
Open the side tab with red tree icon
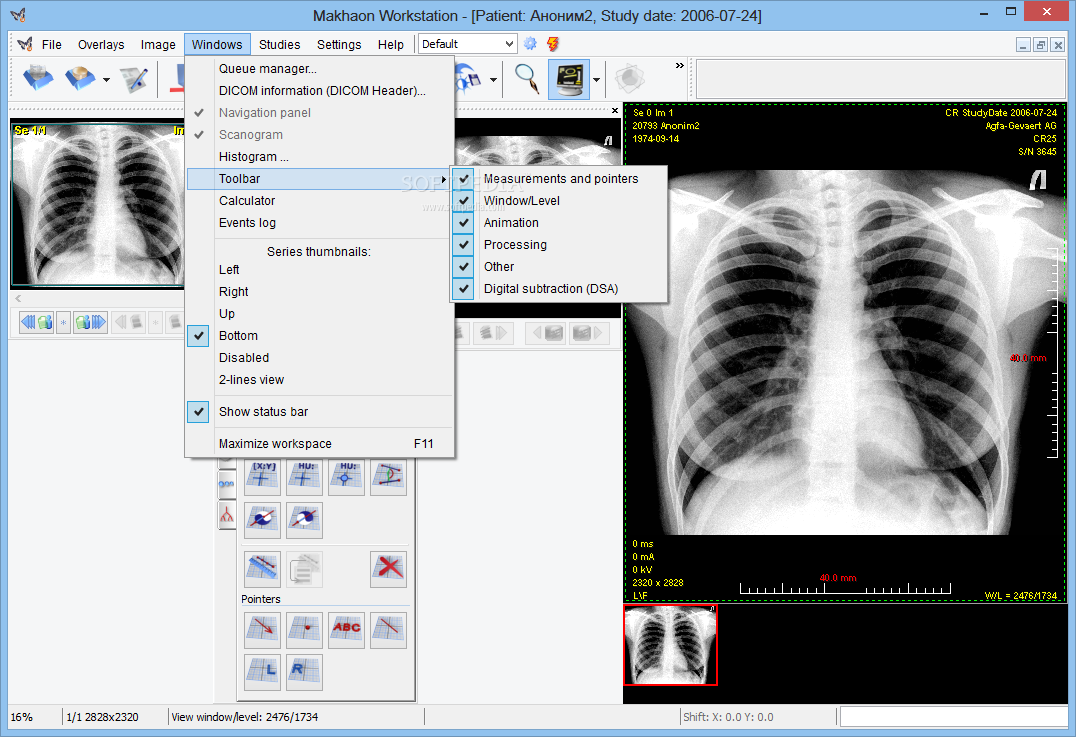(226, 515)
